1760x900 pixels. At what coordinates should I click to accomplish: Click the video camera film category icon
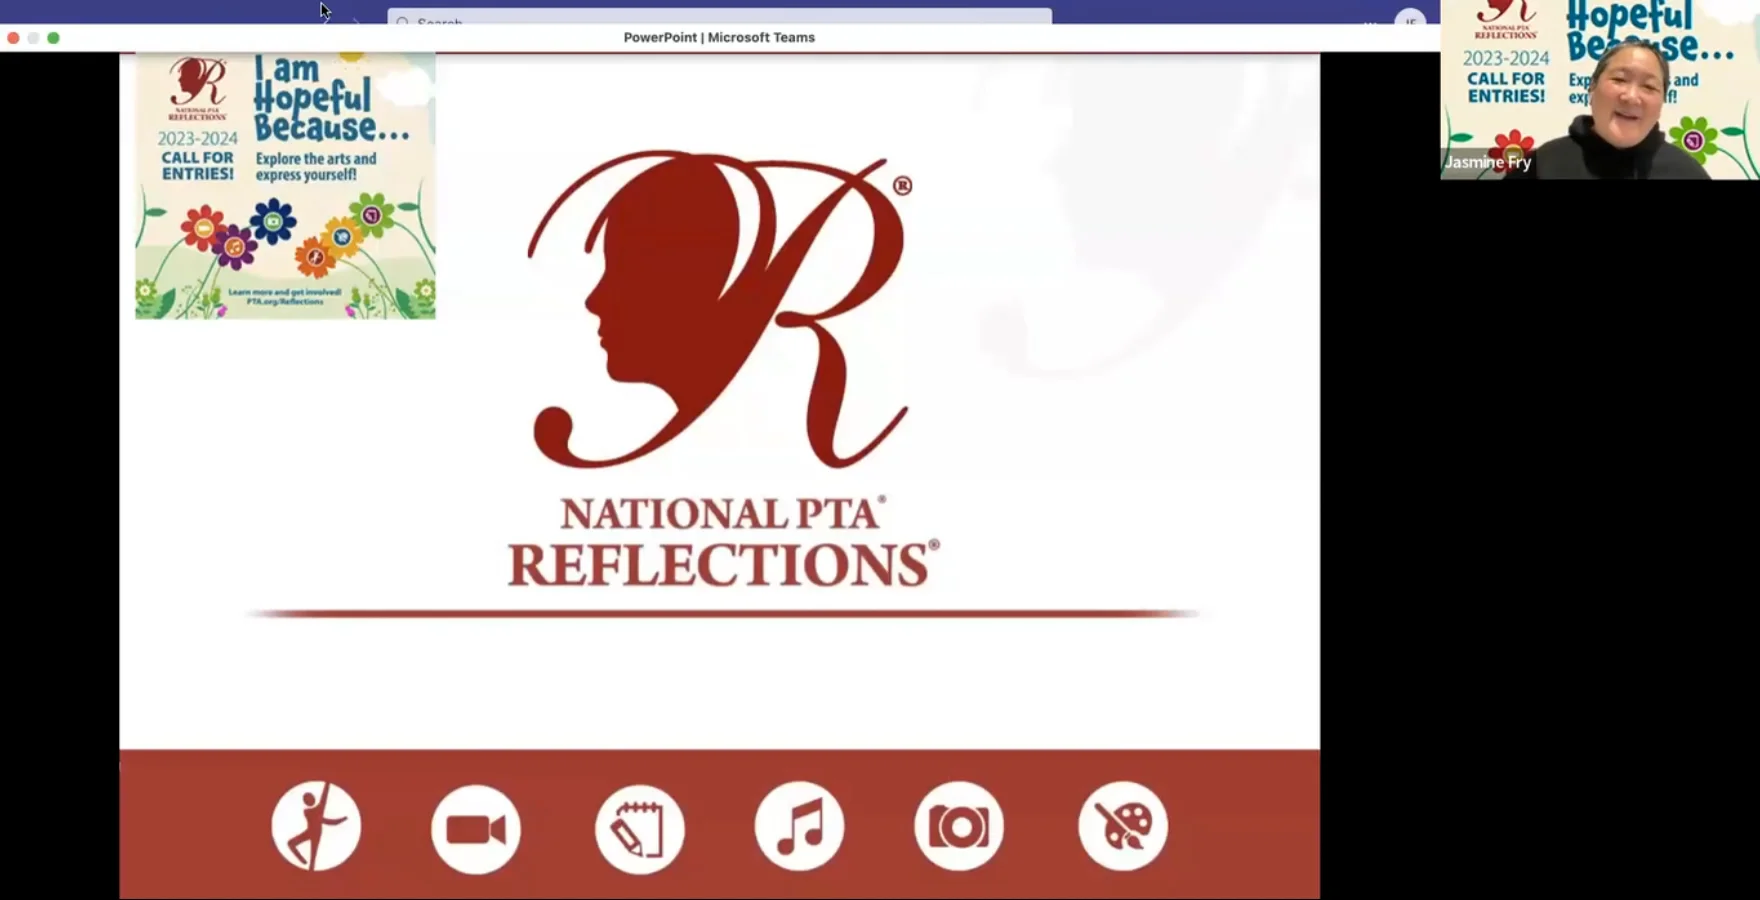[476, 827]
